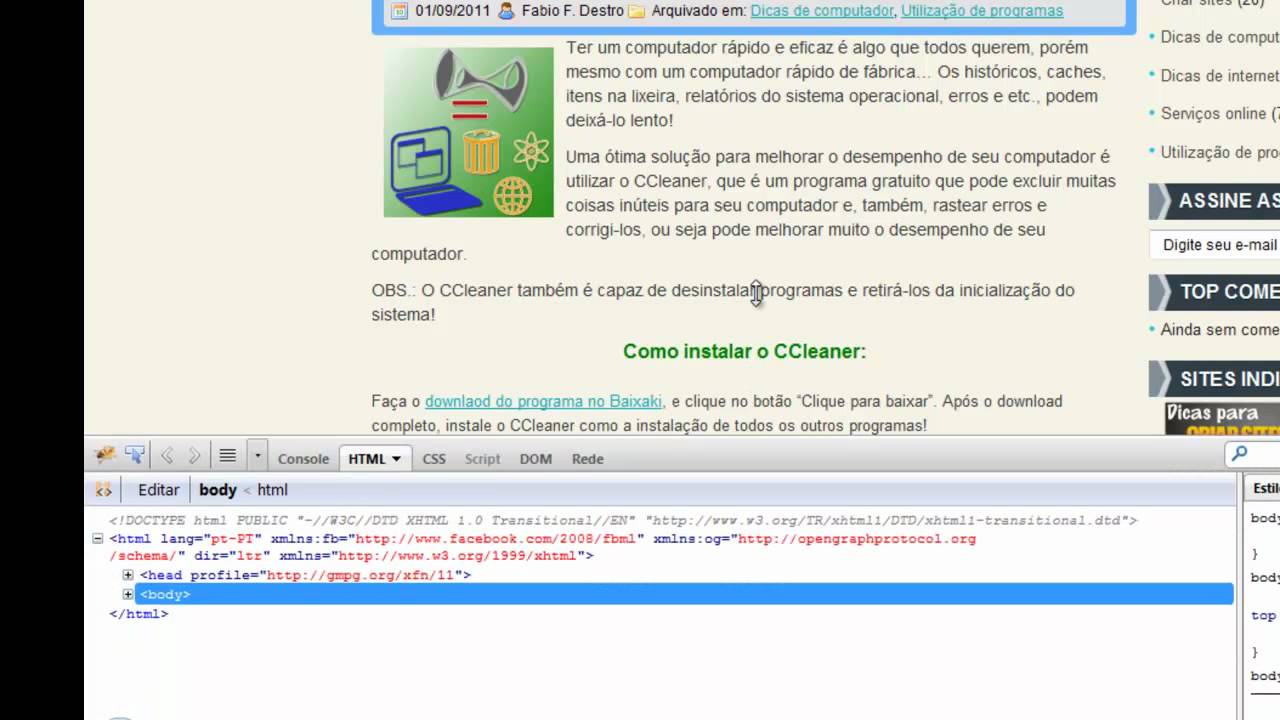
Task: Click the break on mutate icon
Action: (x=103, y=490)
